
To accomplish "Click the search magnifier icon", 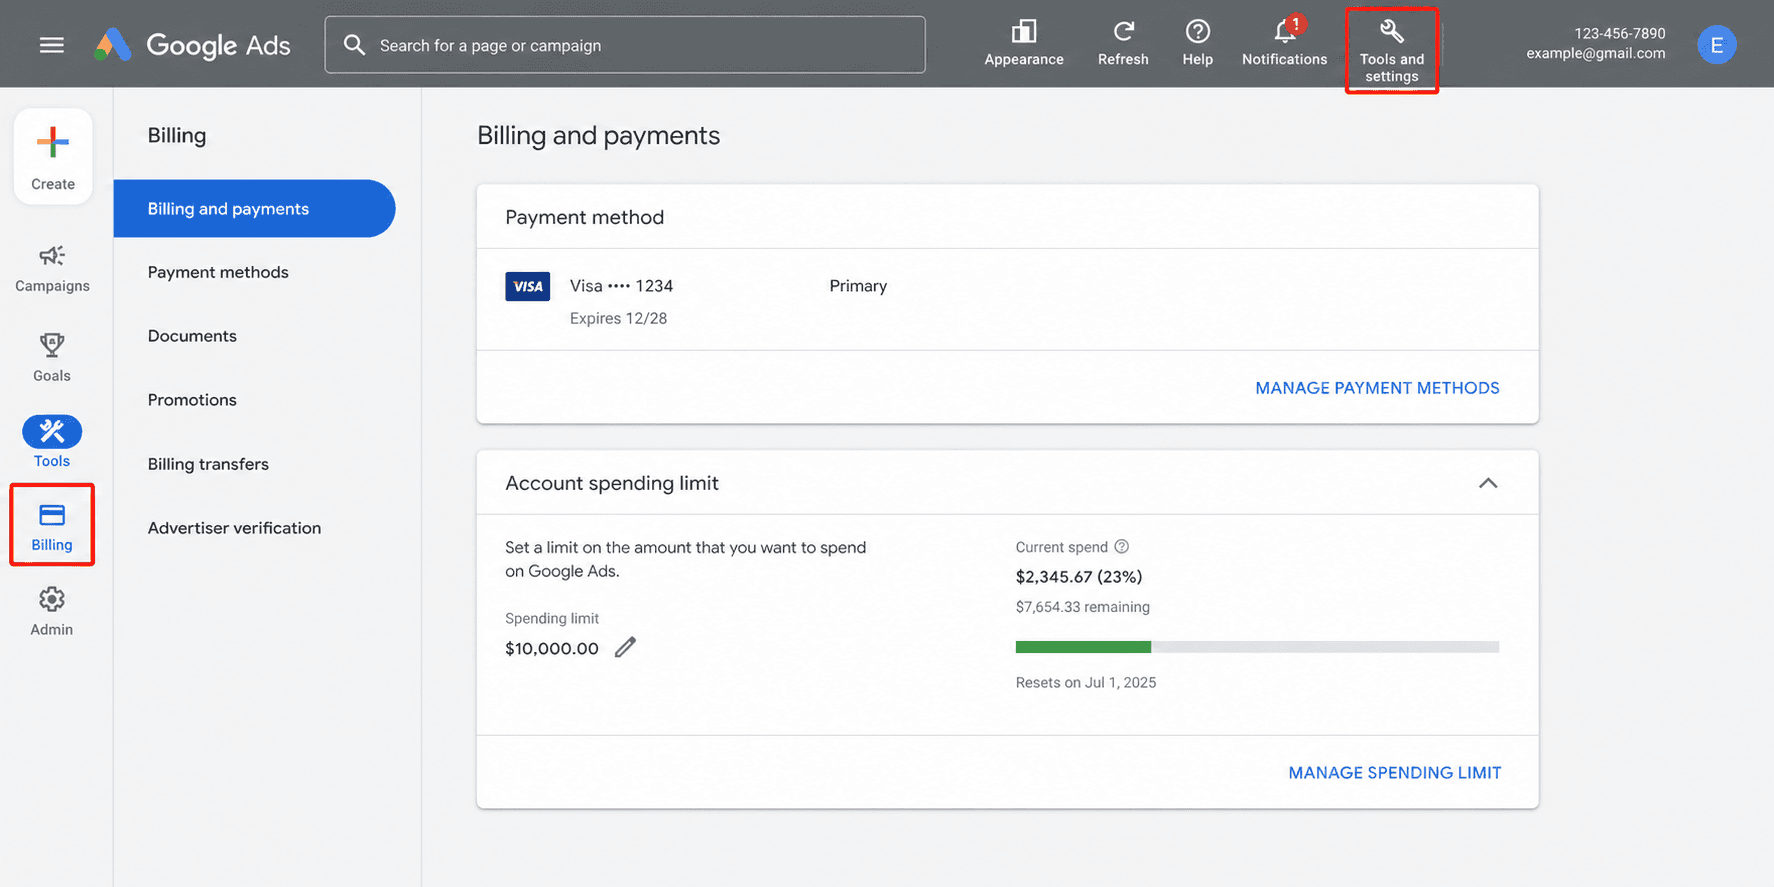I will tap(354, 45).
